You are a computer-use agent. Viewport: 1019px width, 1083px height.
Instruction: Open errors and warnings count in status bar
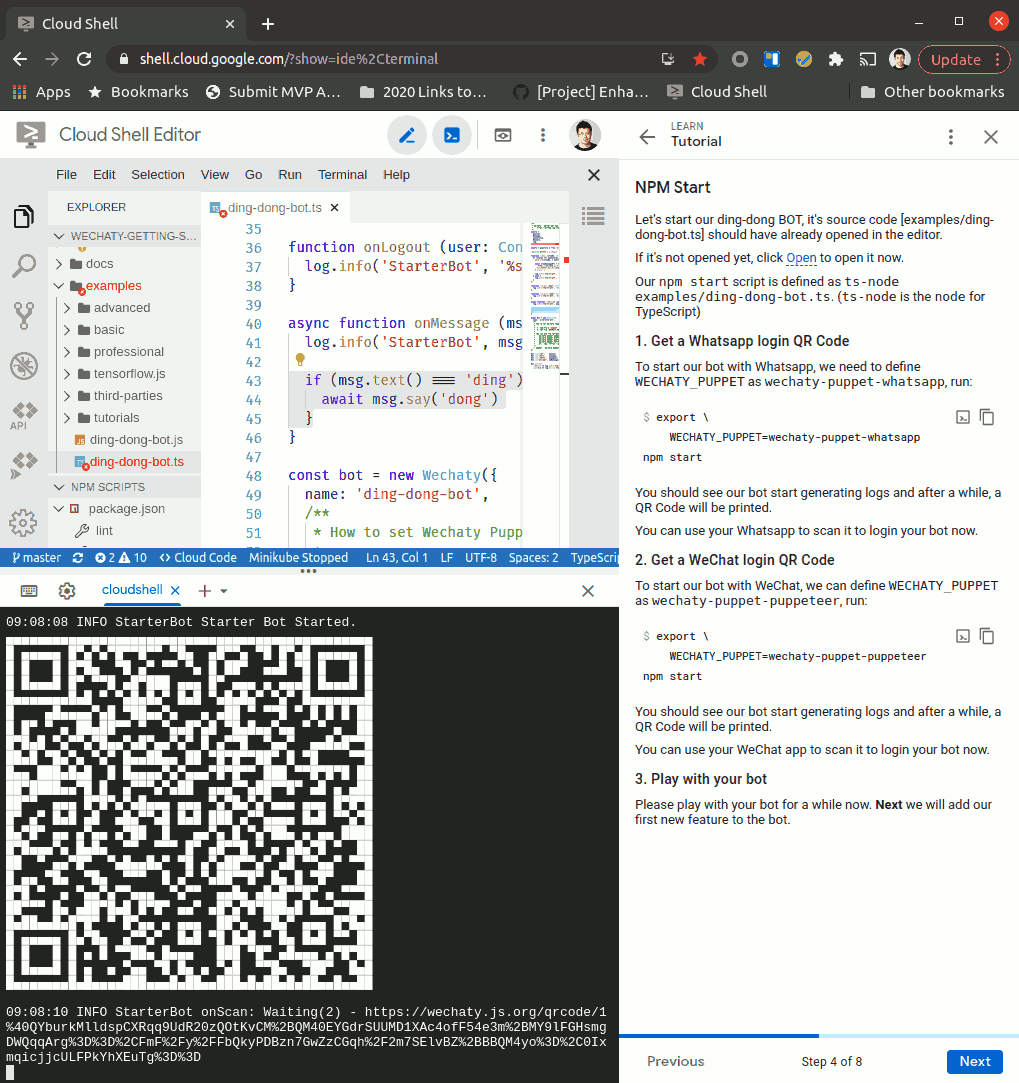pos(121,557)
